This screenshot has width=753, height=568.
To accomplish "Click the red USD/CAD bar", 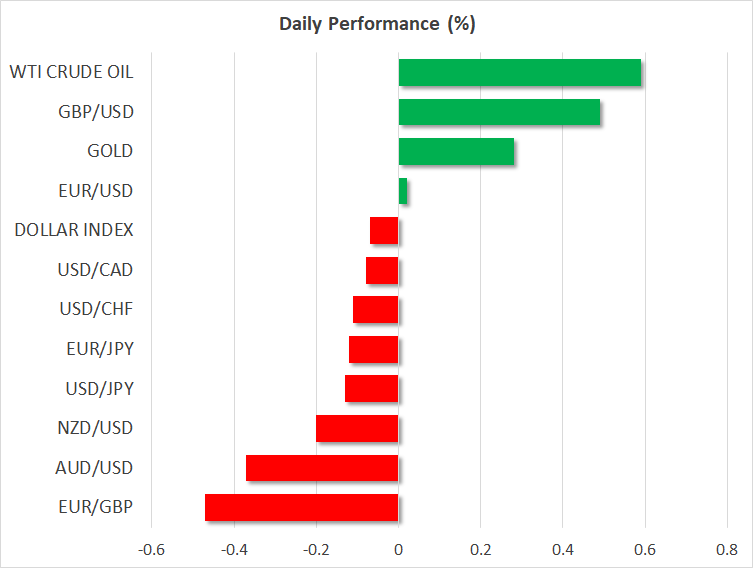I will pos(382,270).
